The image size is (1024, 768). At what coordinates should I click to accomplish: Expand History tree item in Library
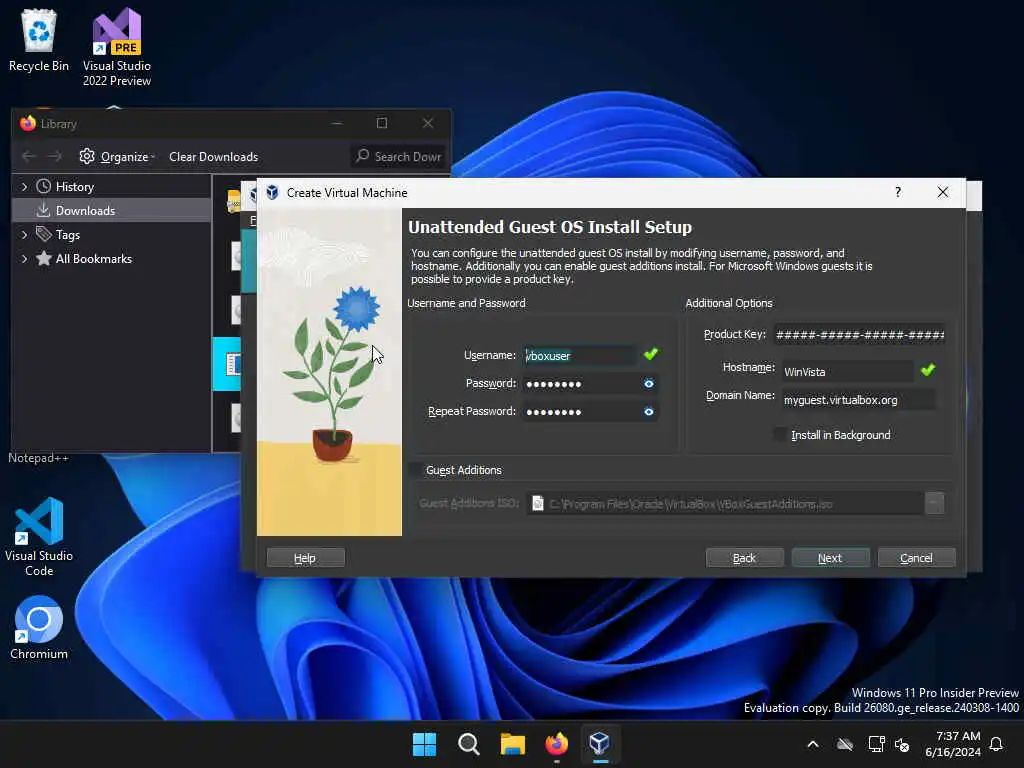click(24, 187)
